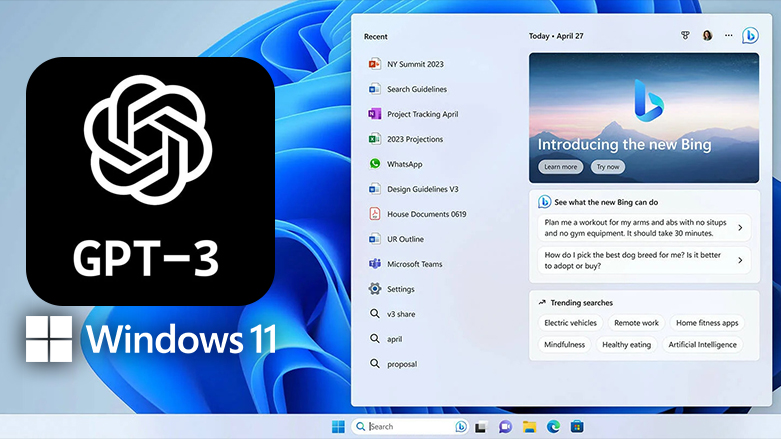Click the Introducing the new Bing banner
This screenshot has height=439, width=781.
(644, 118)
